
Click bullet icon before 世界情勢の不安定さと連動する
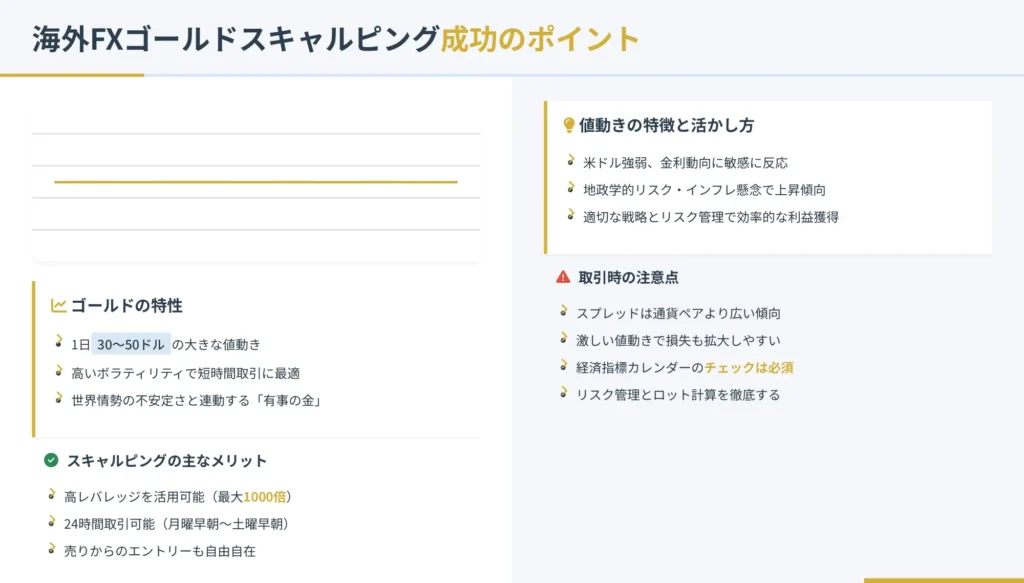click(x=59, y=398)
